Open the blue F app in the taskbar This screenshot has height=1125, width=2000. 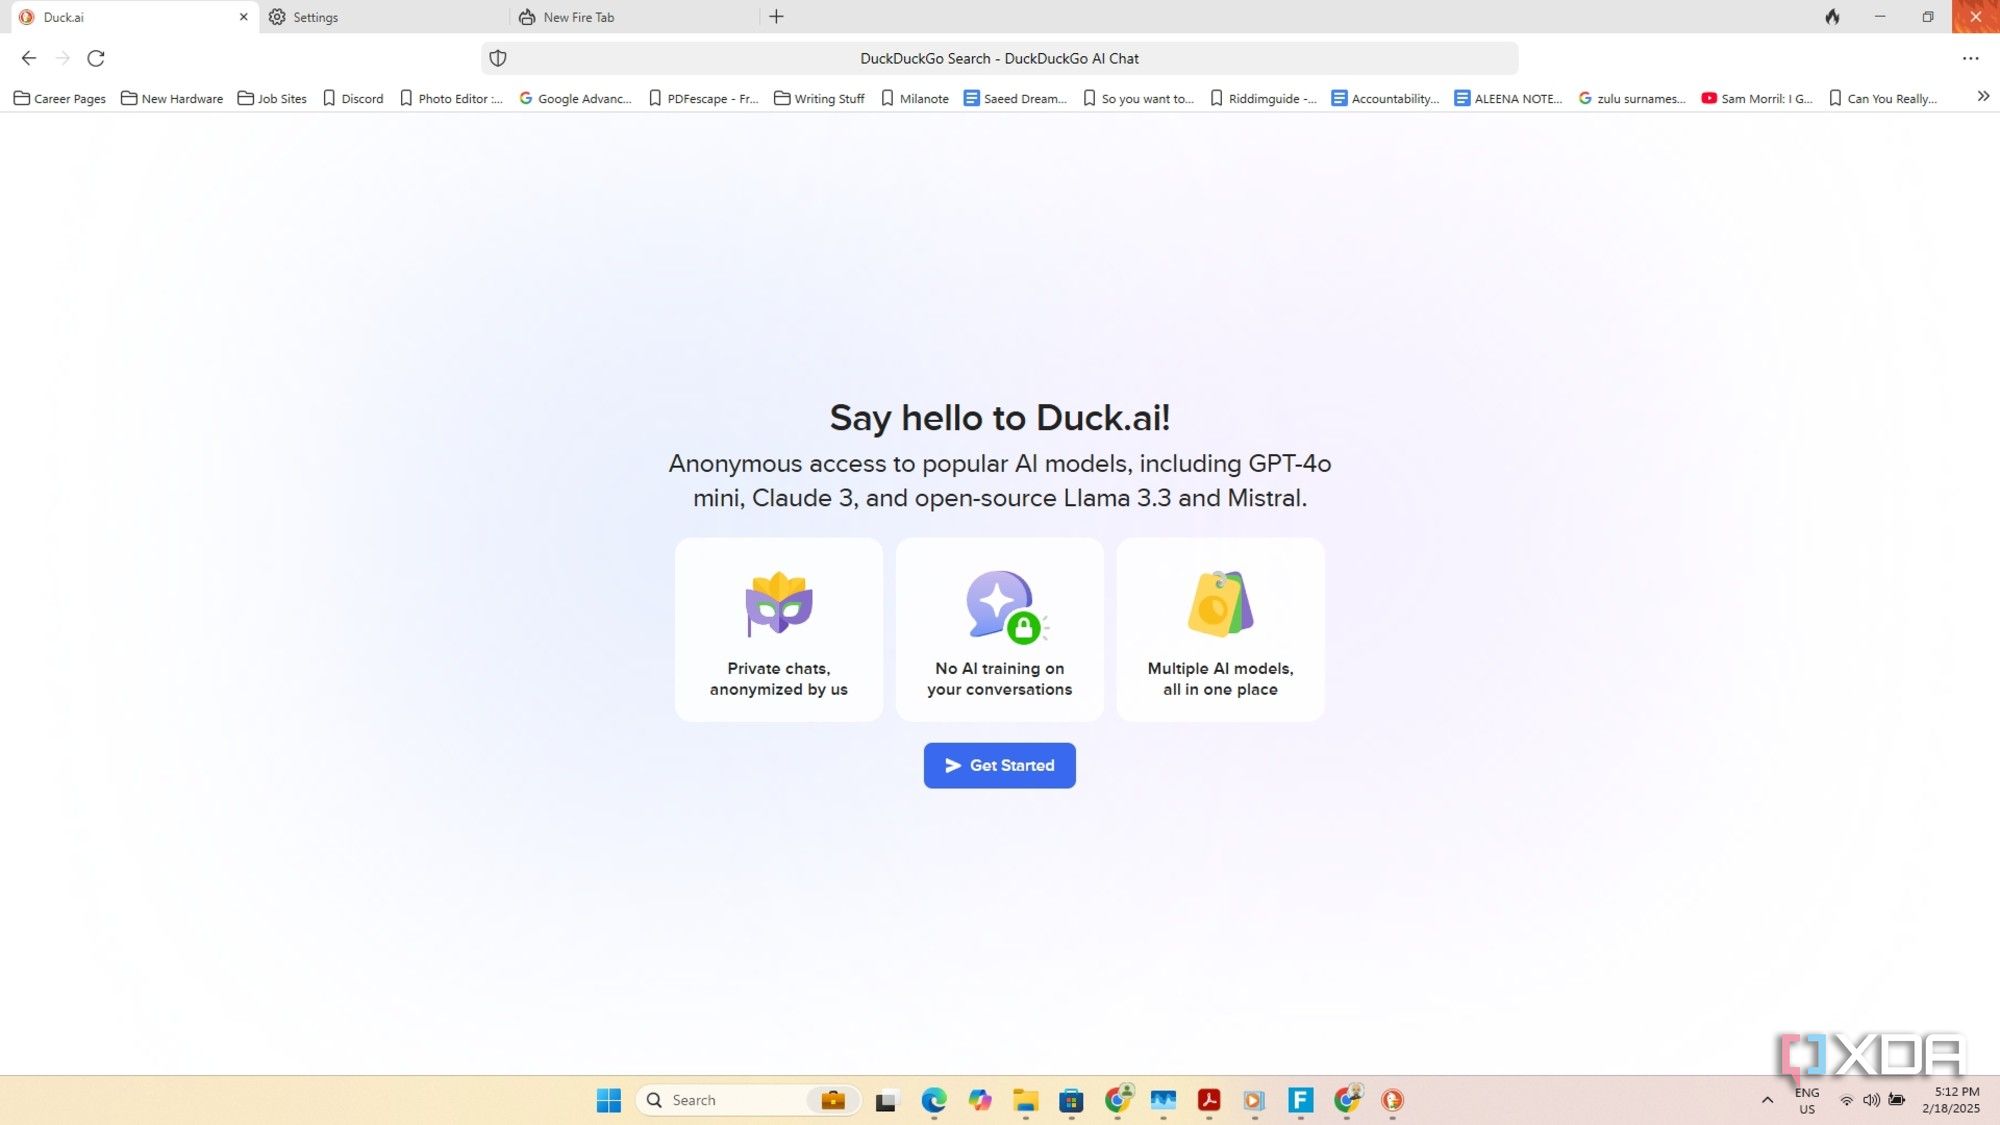(1300, 1100)
